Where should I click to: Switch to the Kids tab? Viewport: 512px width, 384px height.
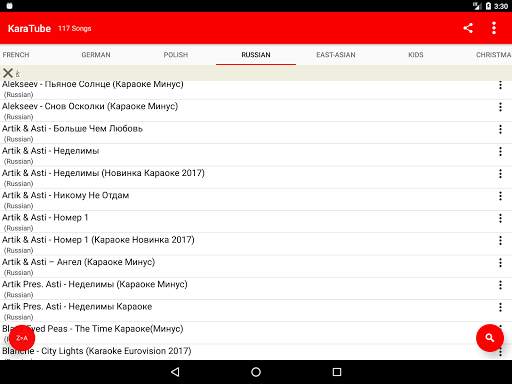click(416, 55)
